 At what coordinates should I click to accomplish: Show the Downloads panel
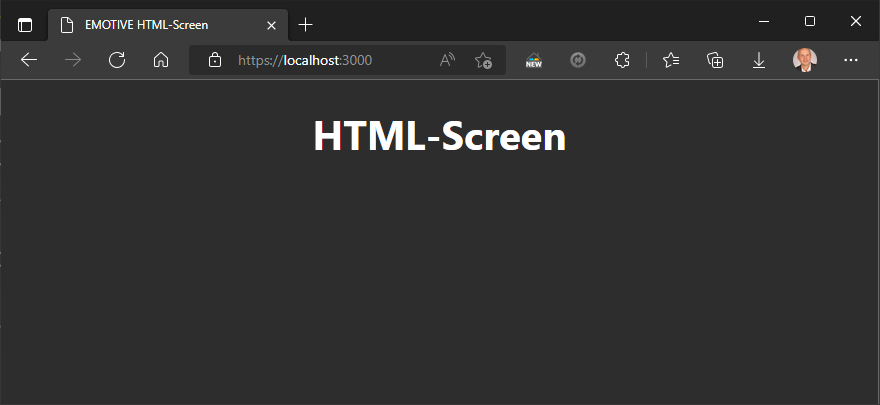point(759,60)
